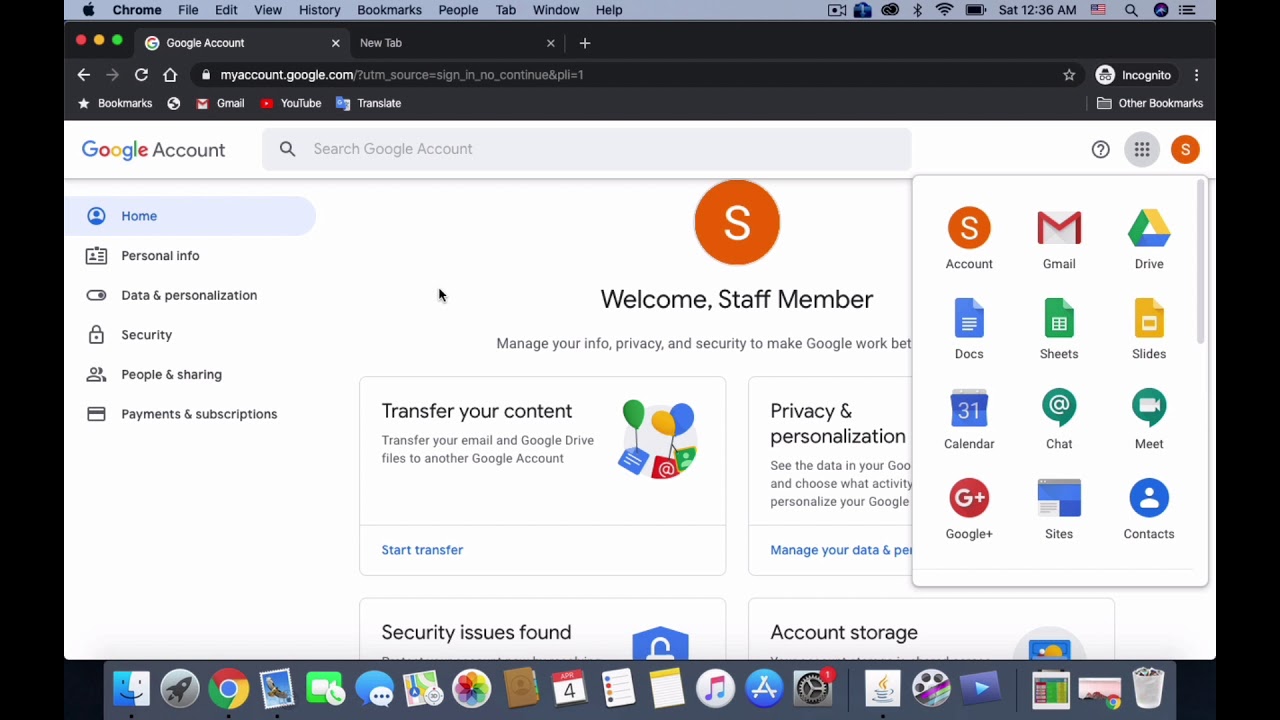Open the Edit menu
Image resolution: width=1280 pixels, height=720 pixels.
[x=226, y=10]
